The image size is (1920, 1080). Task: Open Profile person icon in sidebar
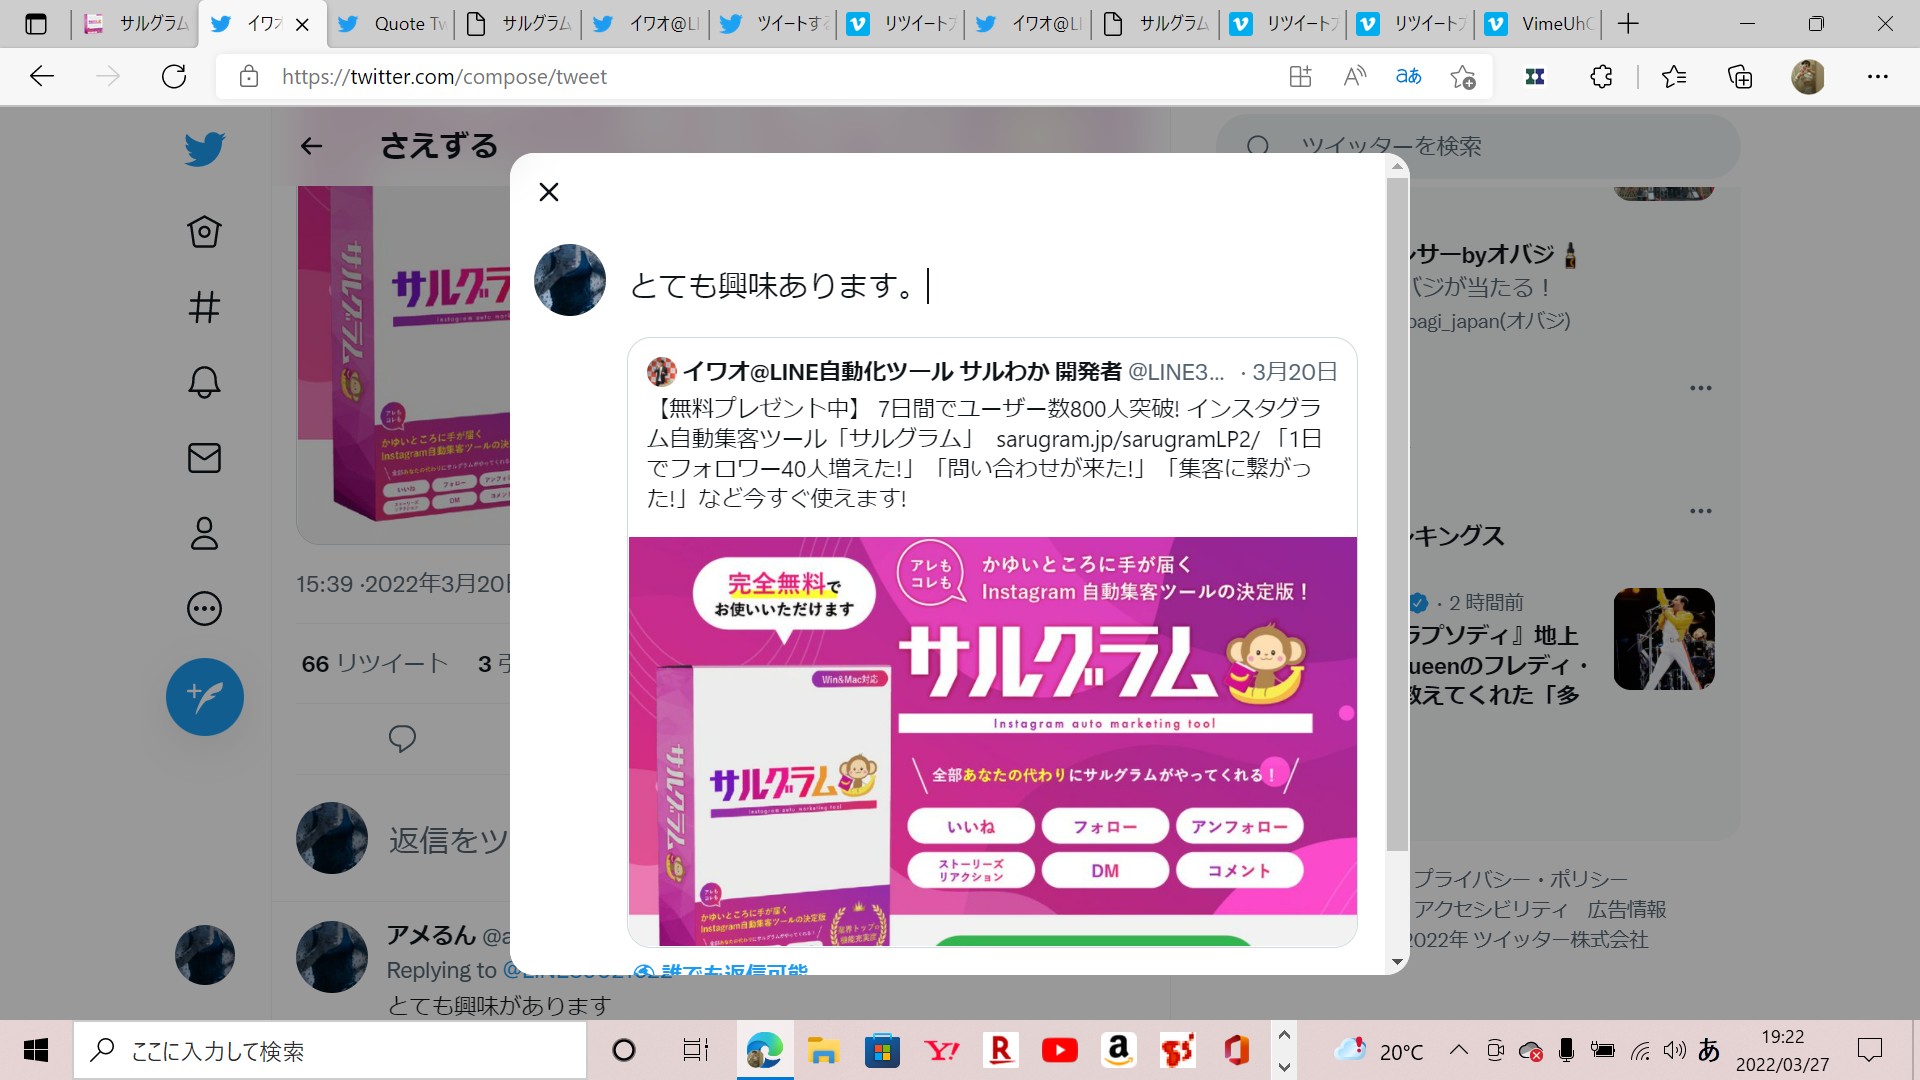pyautogui.click(x=204, y=533)
